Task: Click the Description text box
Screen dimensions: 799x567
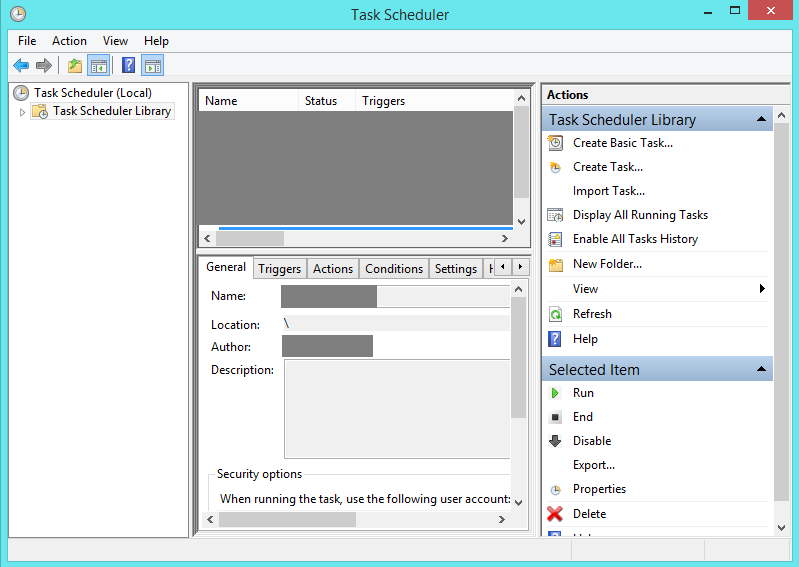Action: pos(397,409)
